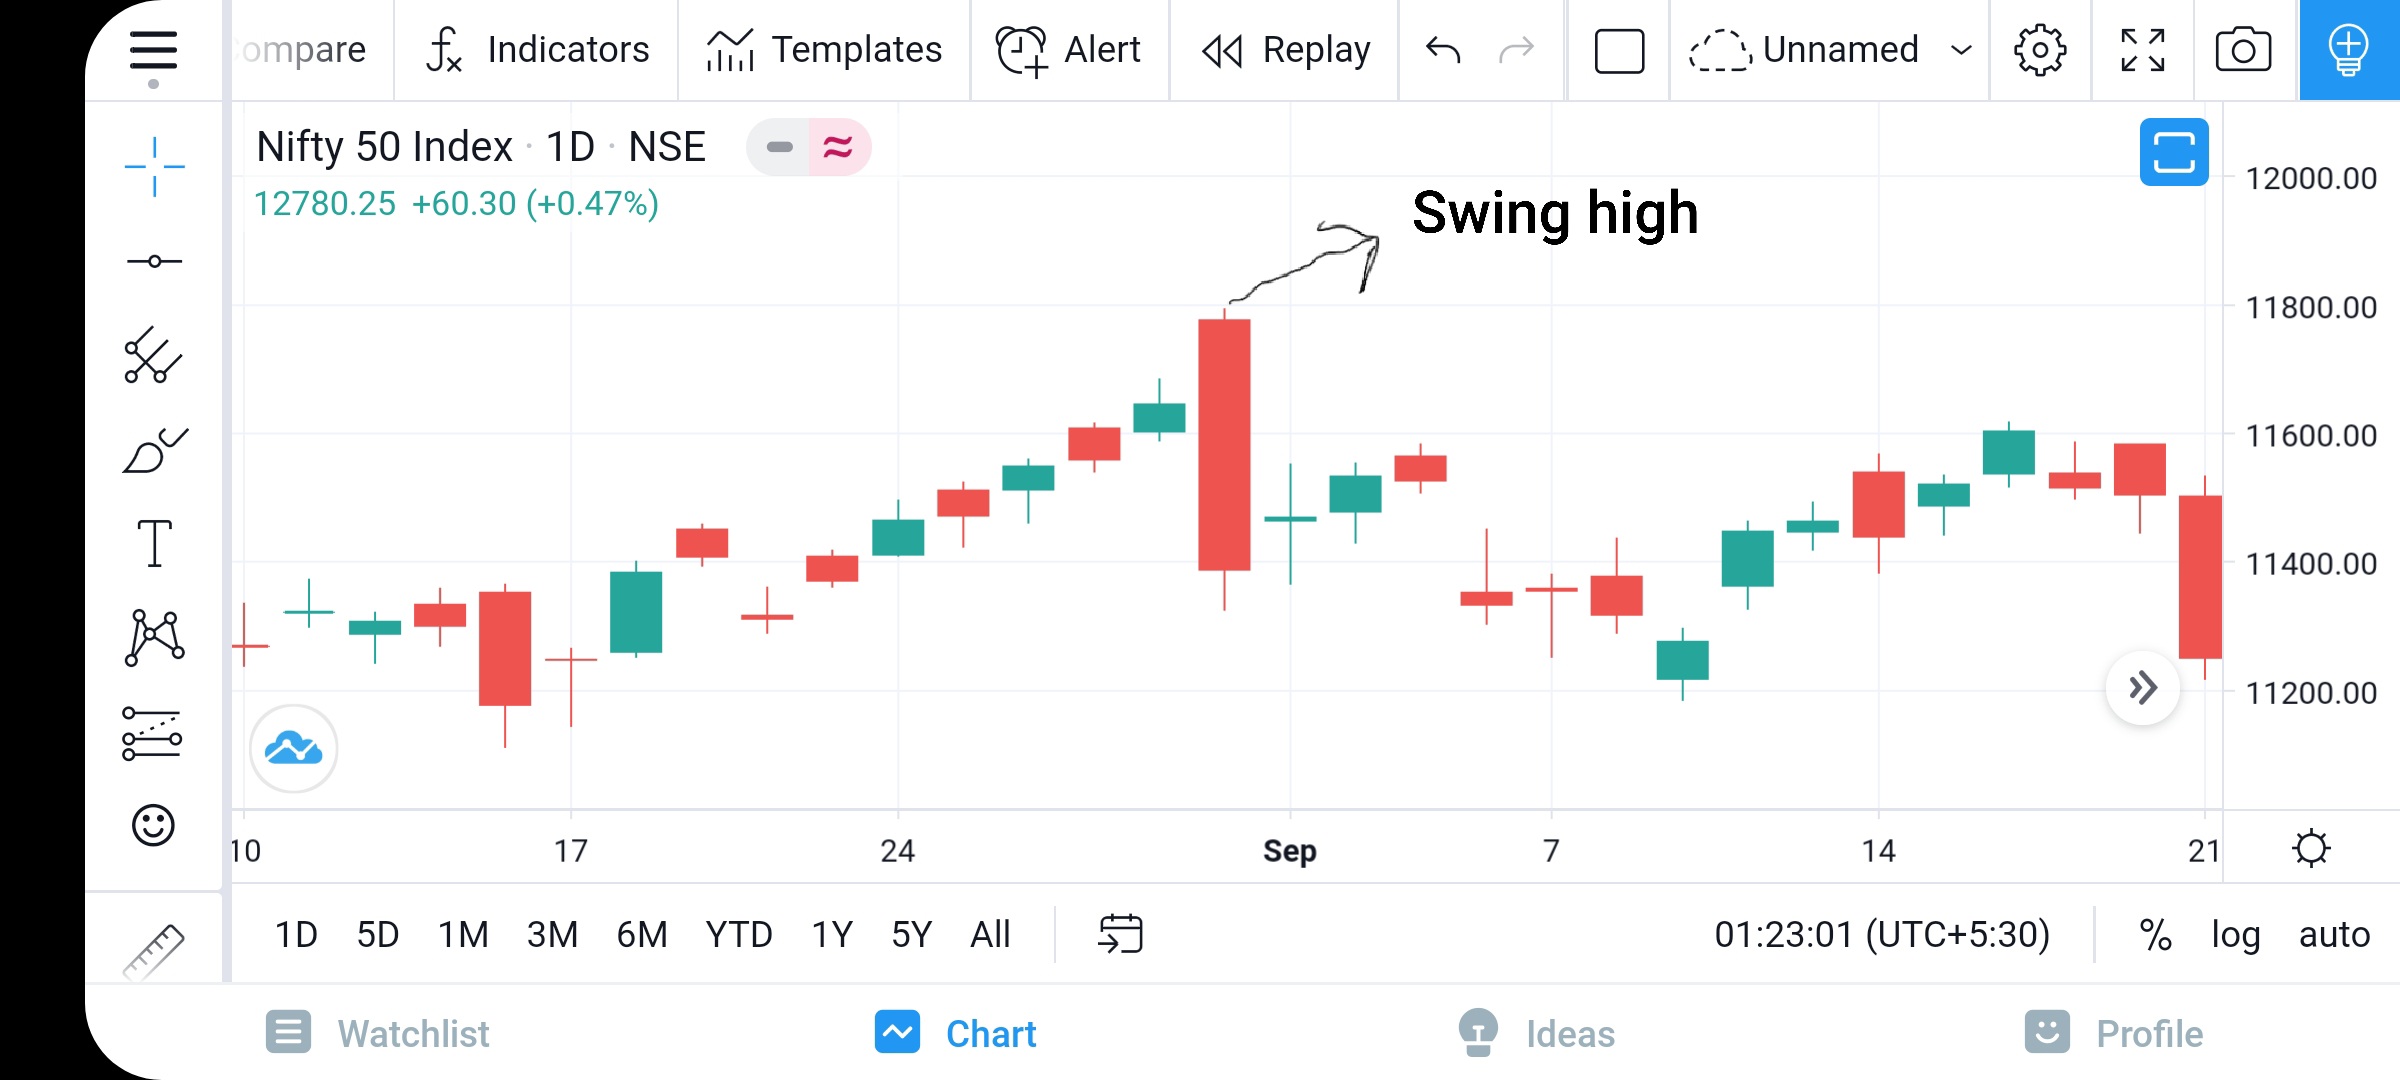Expand hidden panel with double chevron

[2142, 688]
